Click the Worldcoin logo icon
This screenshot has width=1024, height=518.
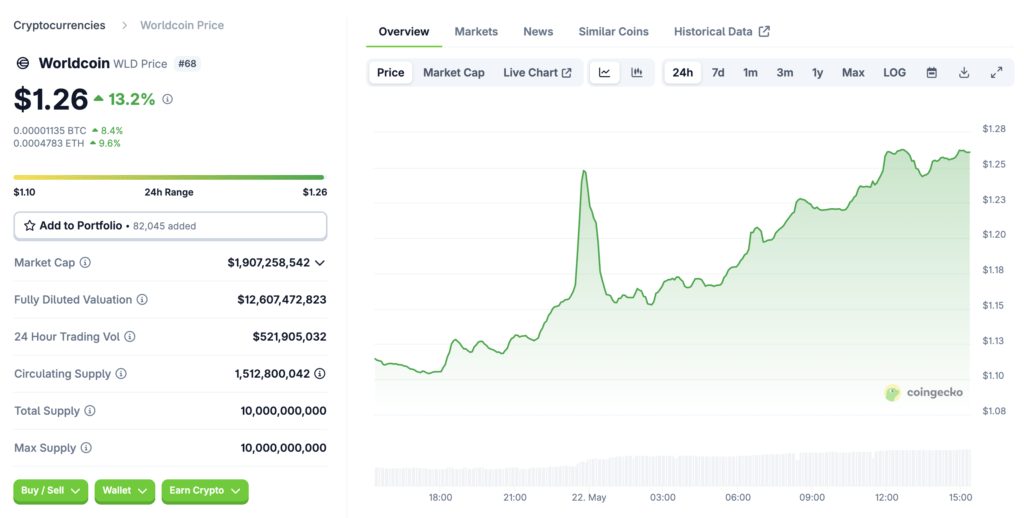coord(22,63)
